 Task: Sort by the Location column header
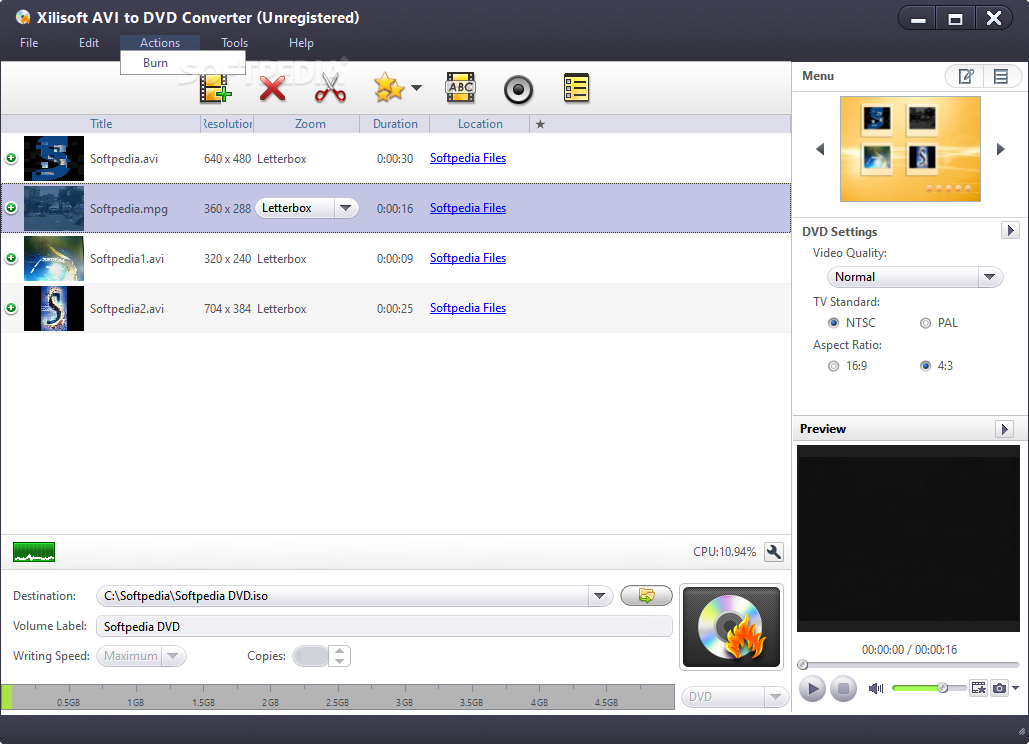480,124
